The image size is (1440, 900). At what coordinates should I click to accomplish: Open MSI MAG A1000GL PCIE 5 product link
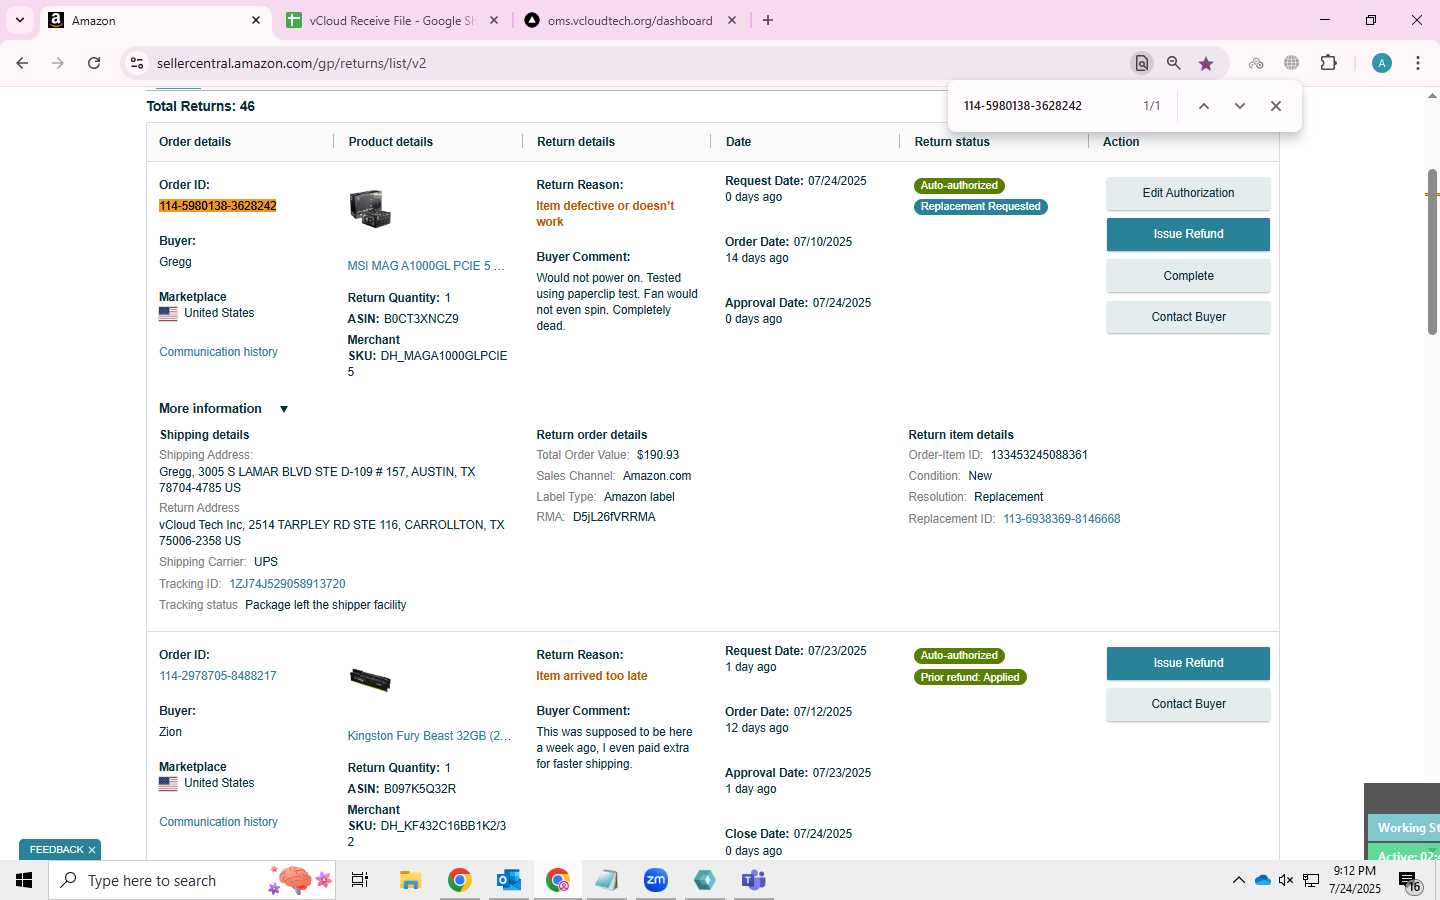(x=426, y=266)
